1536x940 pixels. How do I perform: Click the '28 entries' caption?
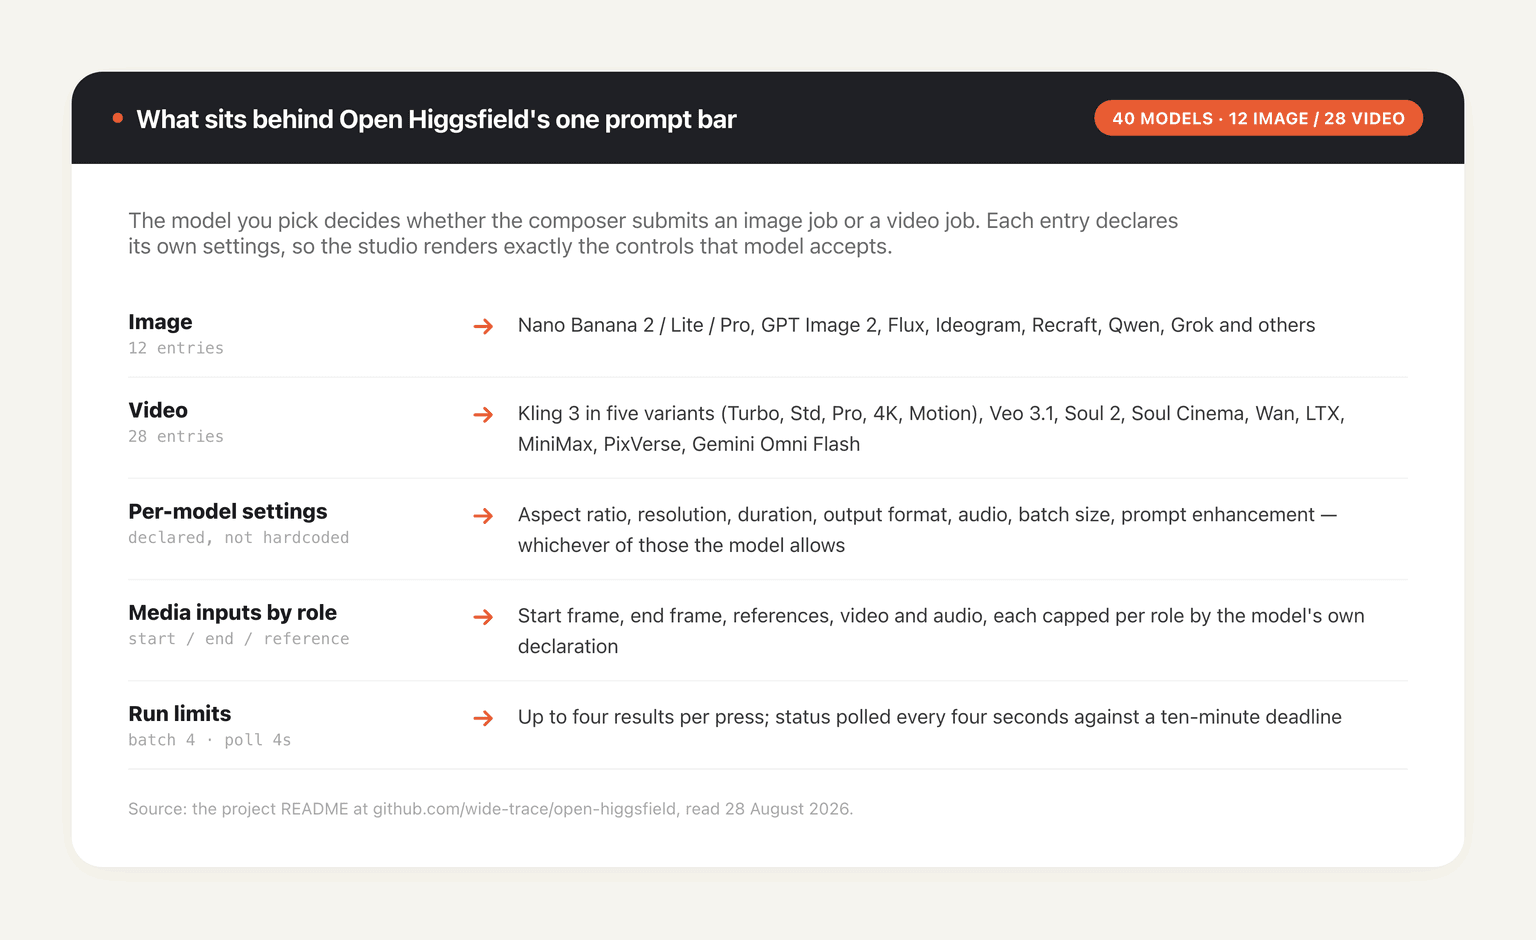point(176,436)
